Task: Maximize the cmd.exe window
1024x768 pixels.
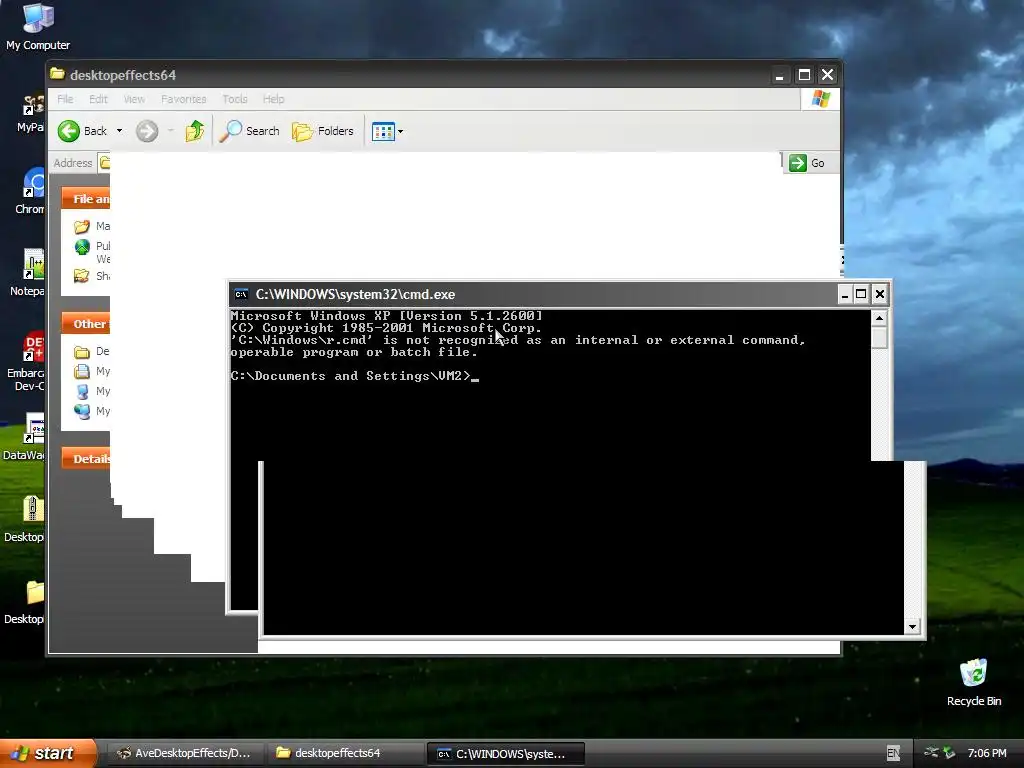Action: pyautogui.click(x=861, y=295)
